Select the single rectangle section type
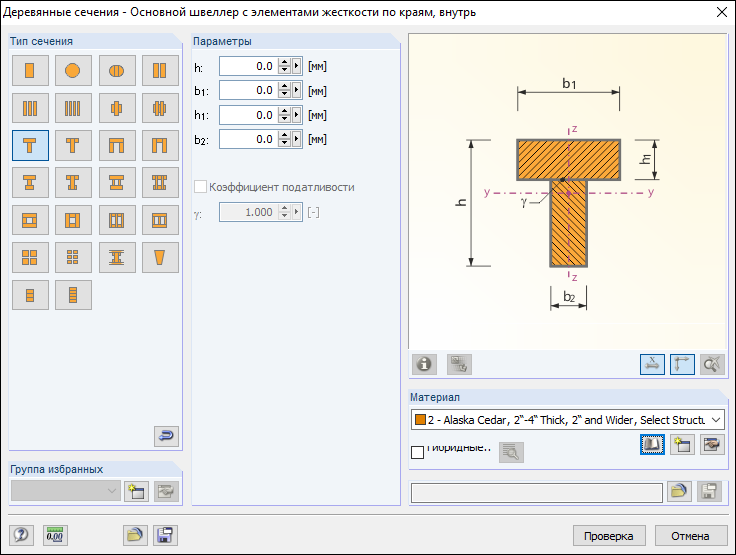736x555 pixels. click(30, 70)
